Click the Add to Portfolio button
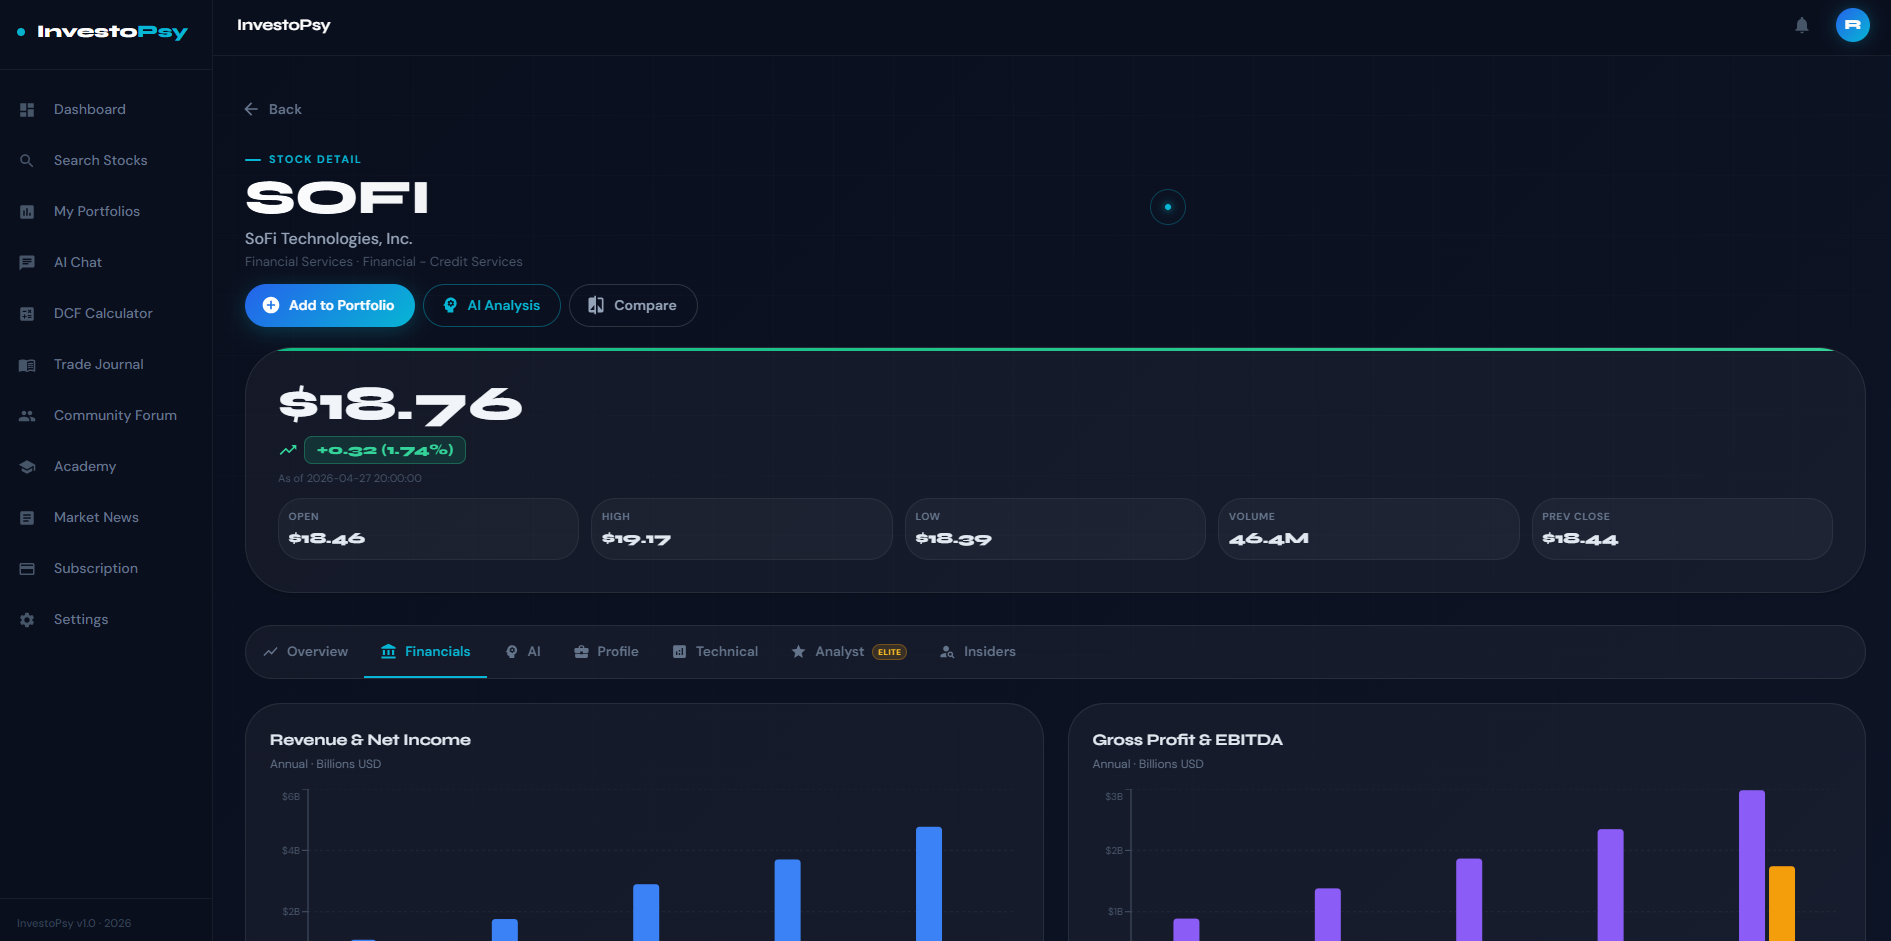This screenshot has width=1891, height=941. pos(330,305)
